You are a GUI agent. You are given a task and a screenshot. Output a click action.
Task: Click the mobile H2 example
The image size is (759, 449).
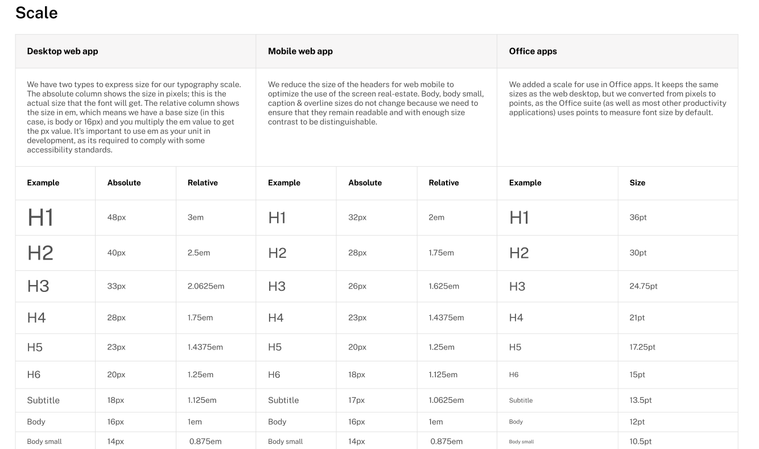(277, 253)
